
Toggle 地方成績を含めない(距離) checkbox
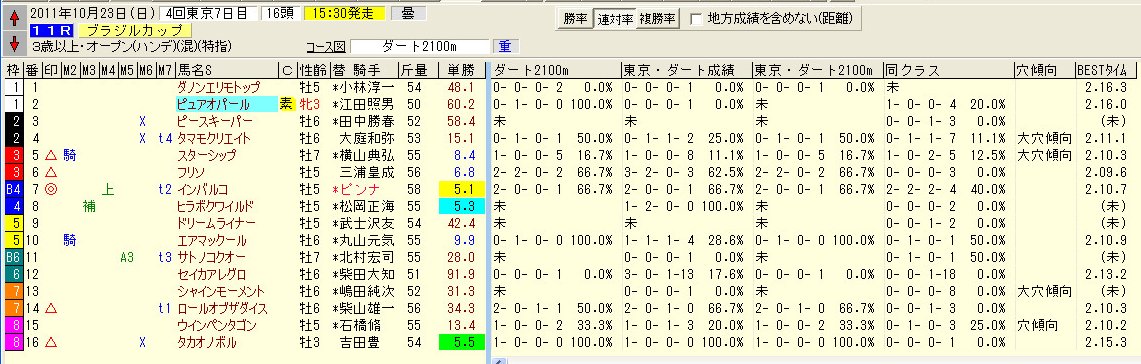point(696,20)
